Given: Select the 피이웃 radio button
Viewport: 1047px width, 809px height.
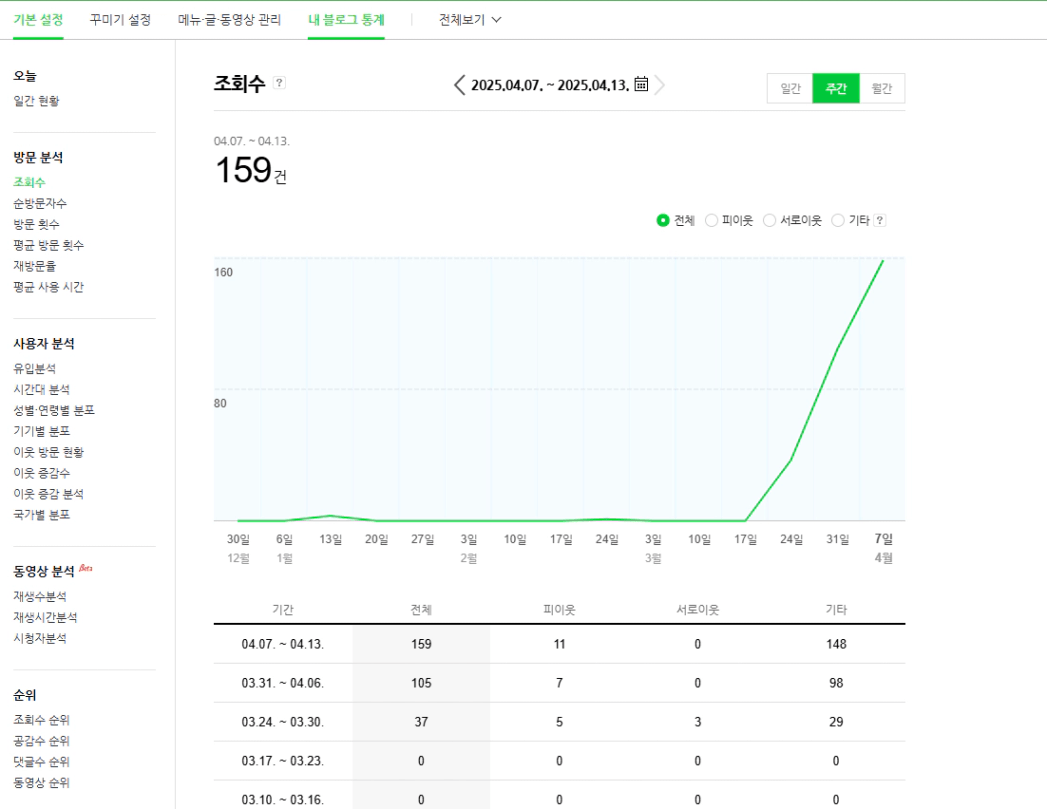Looking at the screenshot, I should [711, 220].
